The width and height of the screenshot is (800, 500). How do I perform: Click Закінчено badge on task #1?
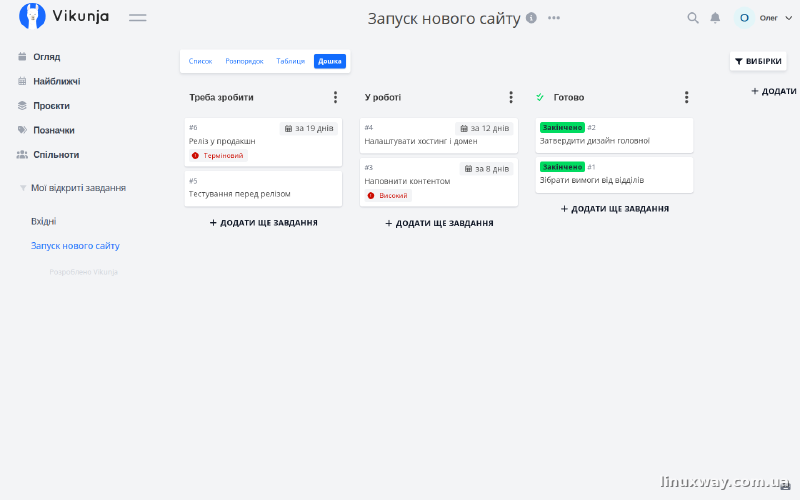pyautogui.click(x=562, y=167)
